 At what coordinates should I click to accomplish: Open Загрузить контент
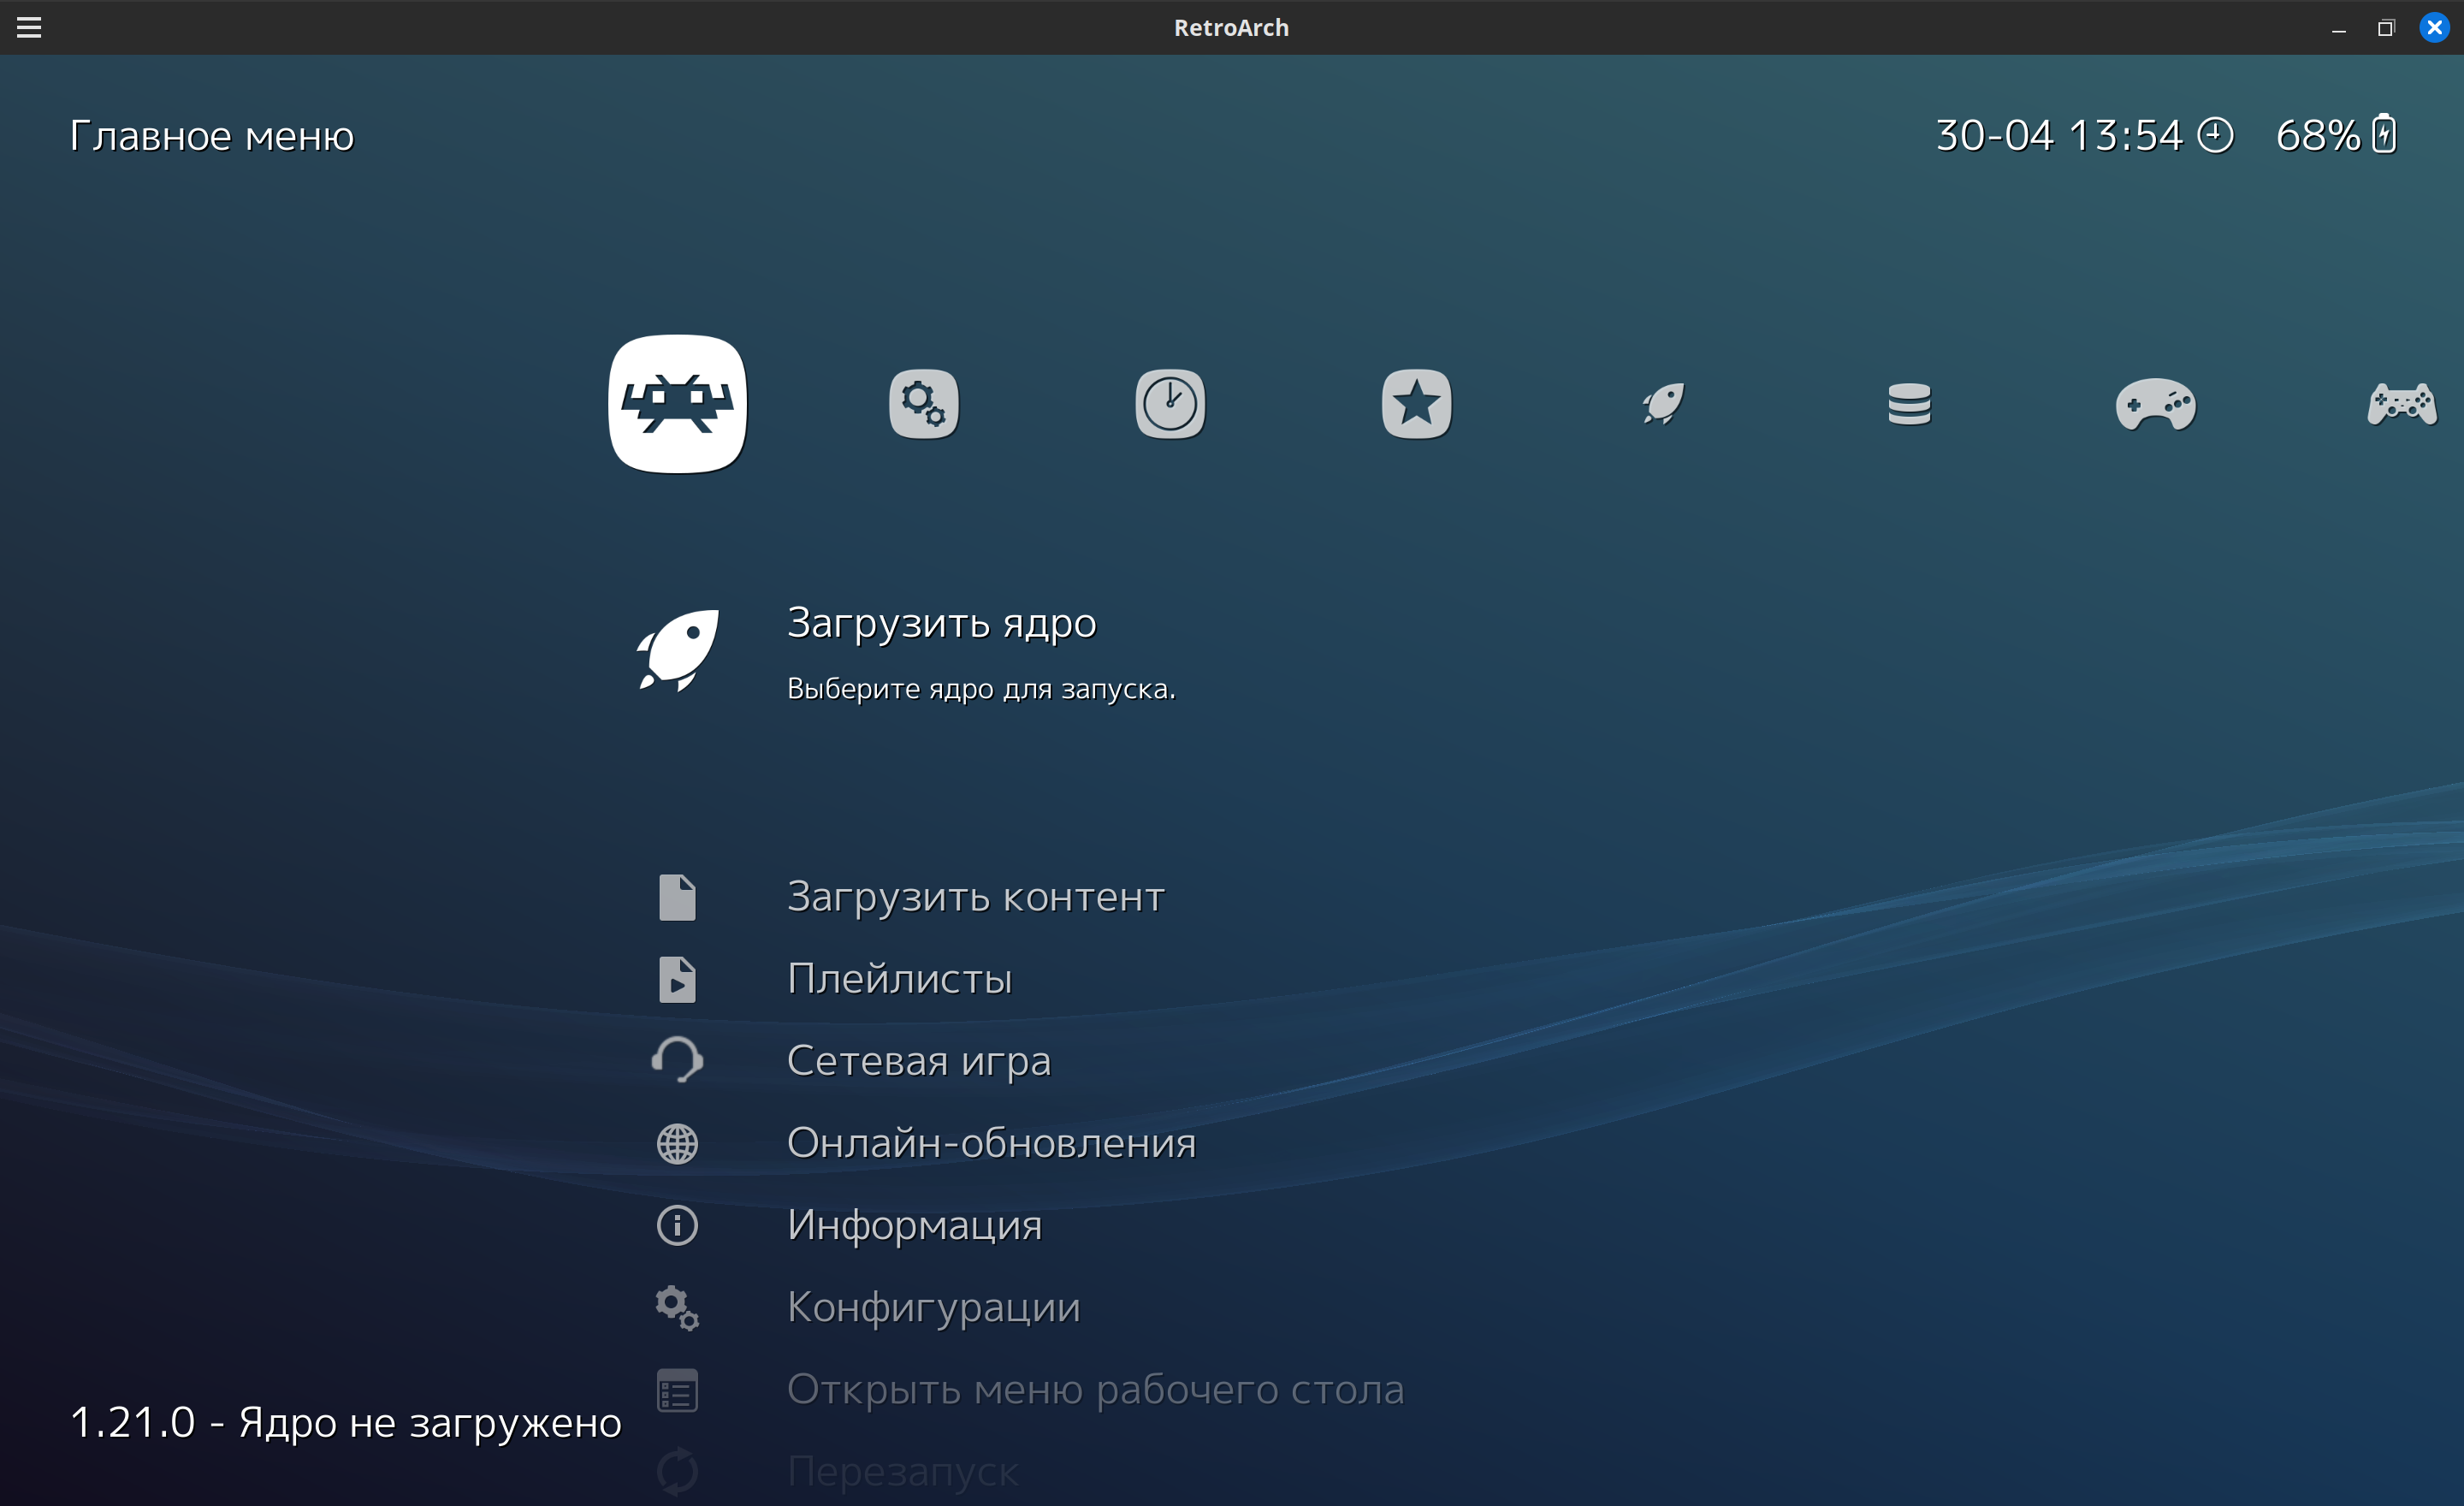[975, 897]
